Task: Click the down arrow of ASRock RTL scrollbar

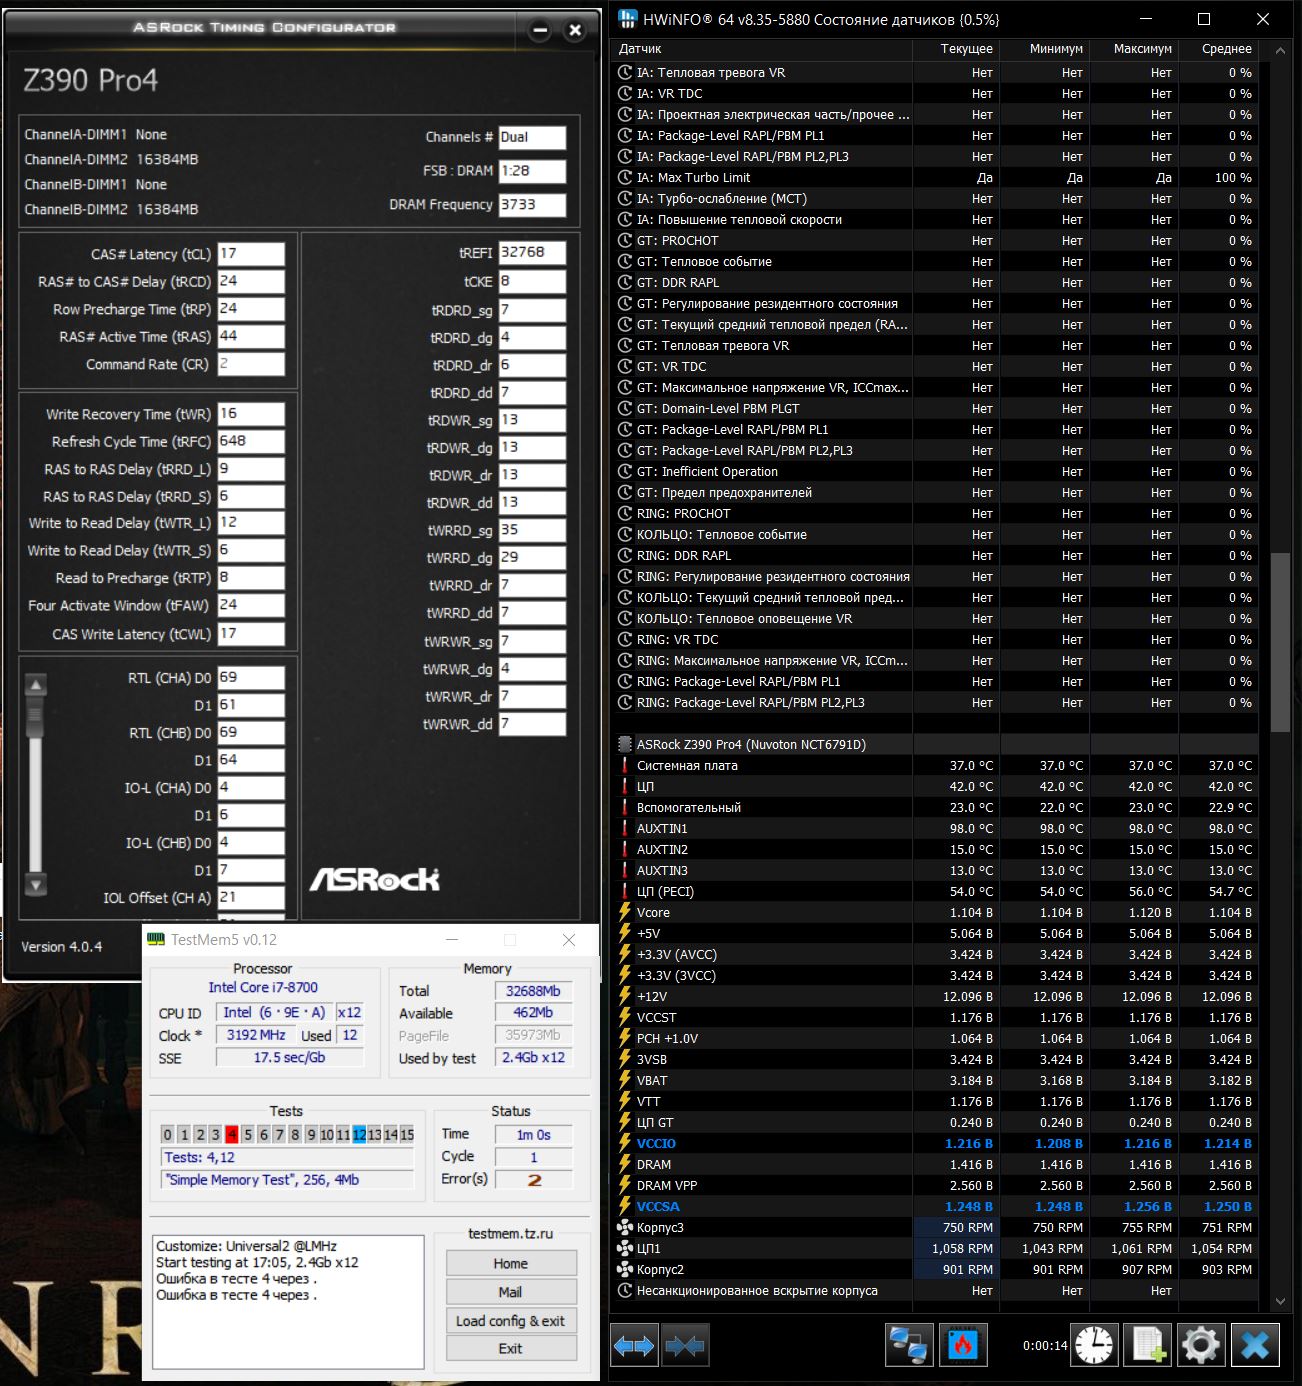Action: (x=36, y=885)
